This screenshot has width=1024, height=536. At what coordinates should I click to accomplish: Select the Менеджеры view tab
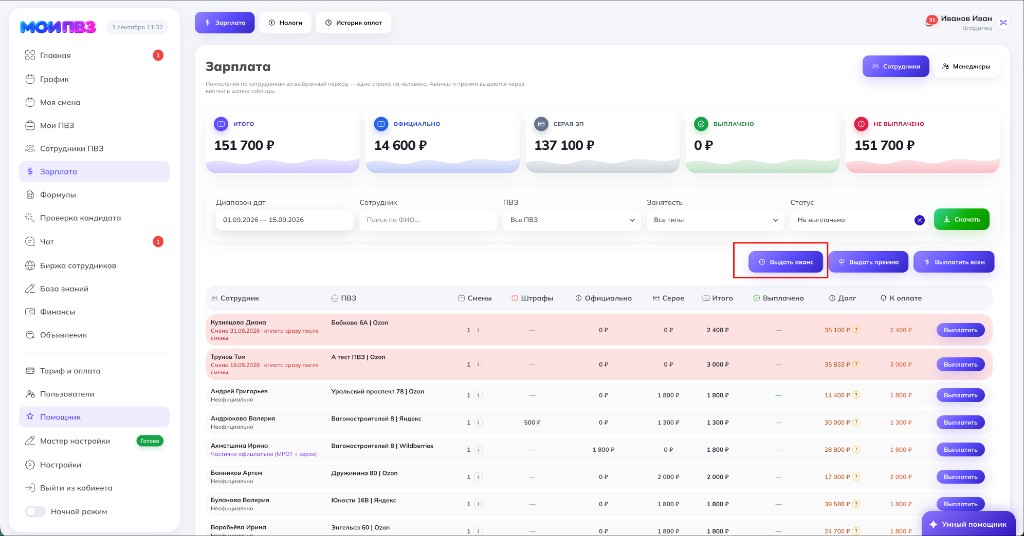(x=965, y=67)
